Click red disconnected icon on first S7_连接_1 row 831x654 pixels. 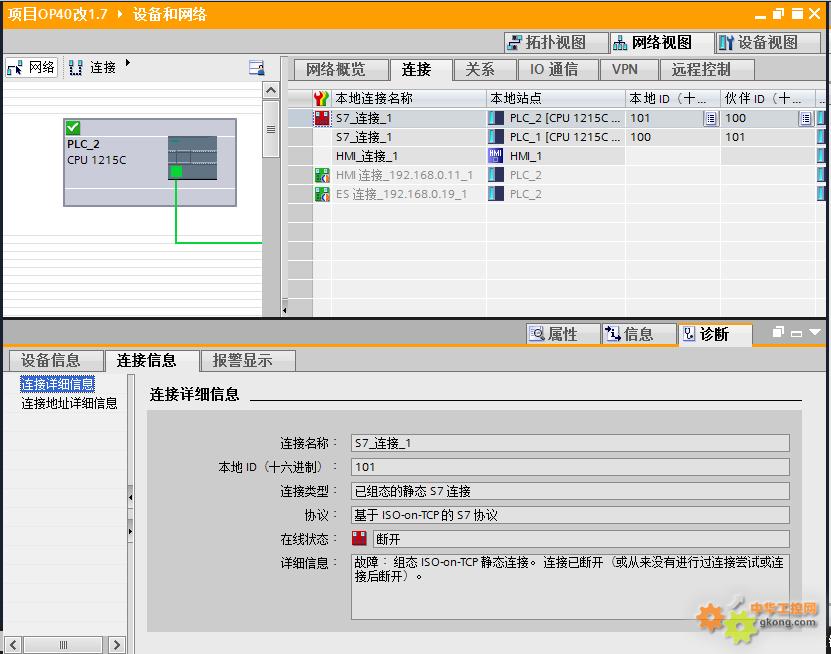point(322,118)
